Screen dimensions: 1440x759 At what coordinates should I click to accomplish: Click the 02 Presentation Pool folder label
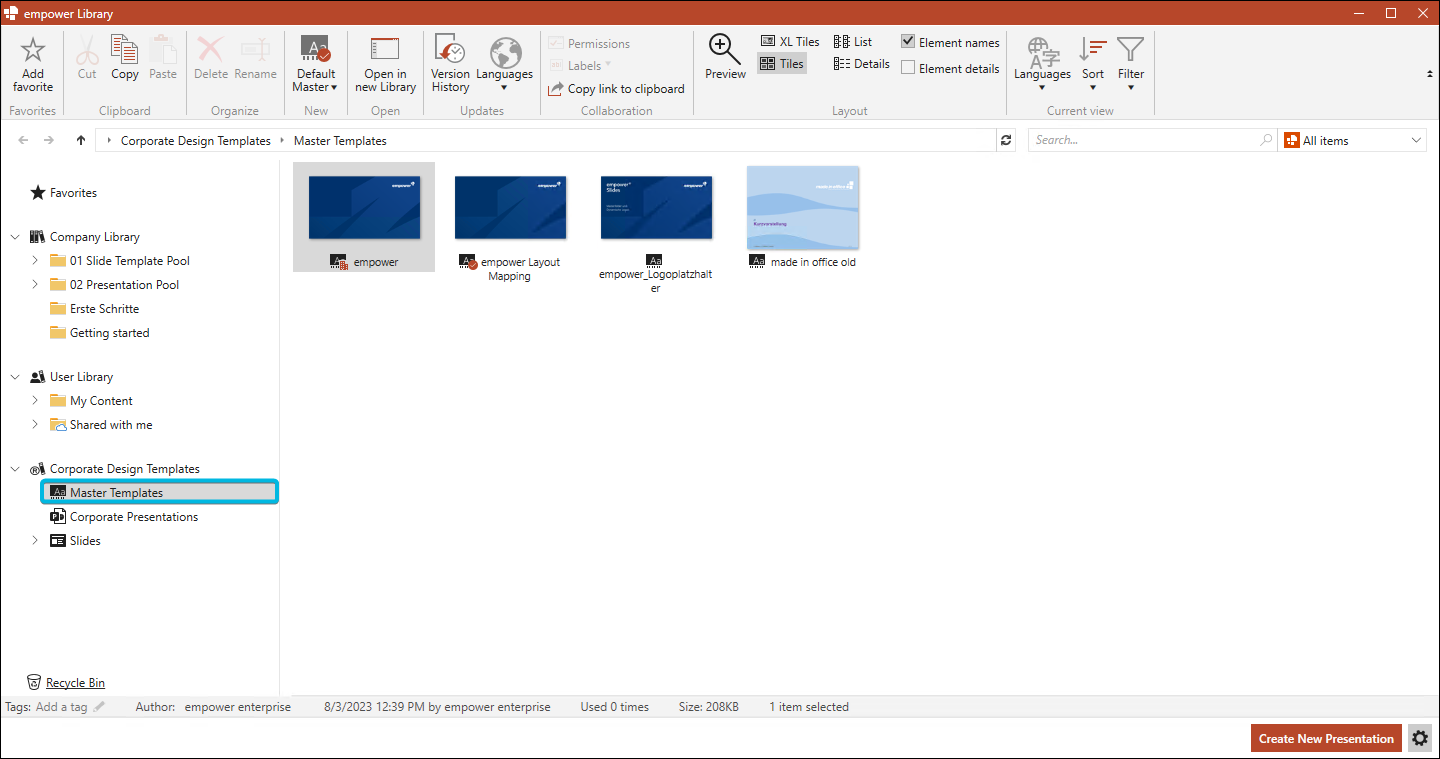(x=125, y=285)
